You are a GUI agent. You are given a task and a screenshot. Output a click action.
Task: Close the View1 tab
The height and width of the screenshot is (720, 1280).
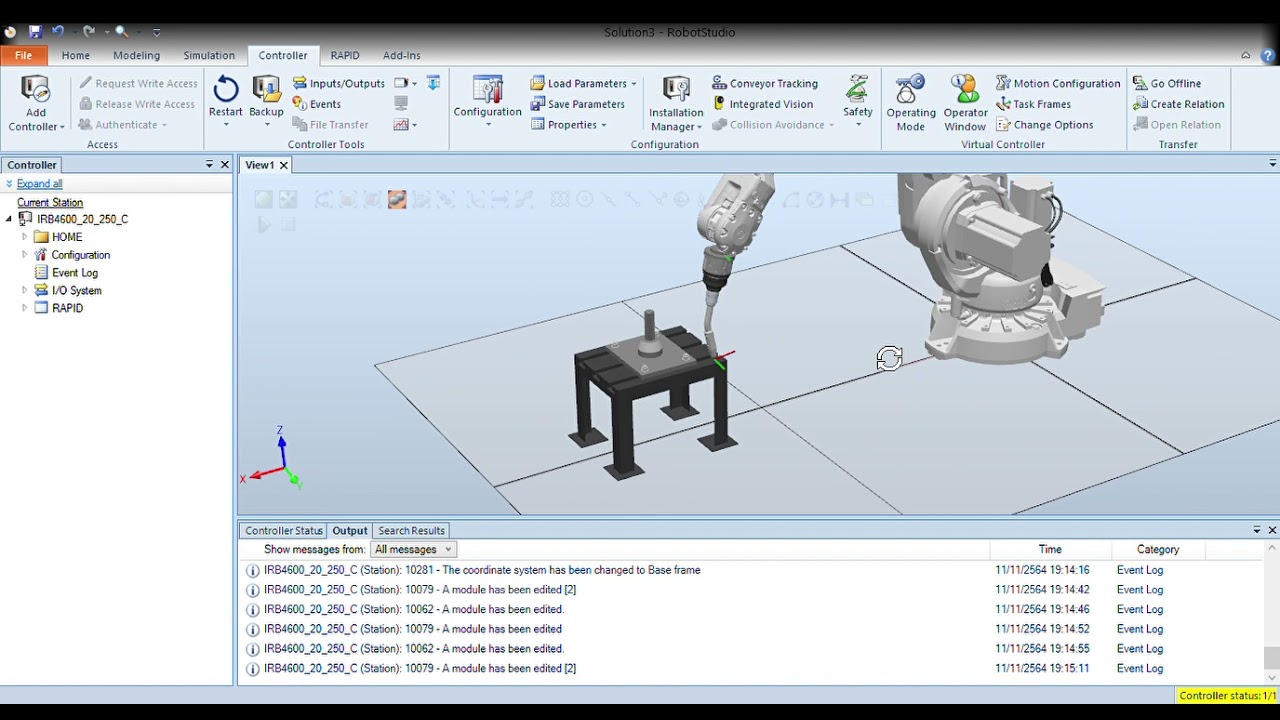pyautogui.click(x=283, y=165)
